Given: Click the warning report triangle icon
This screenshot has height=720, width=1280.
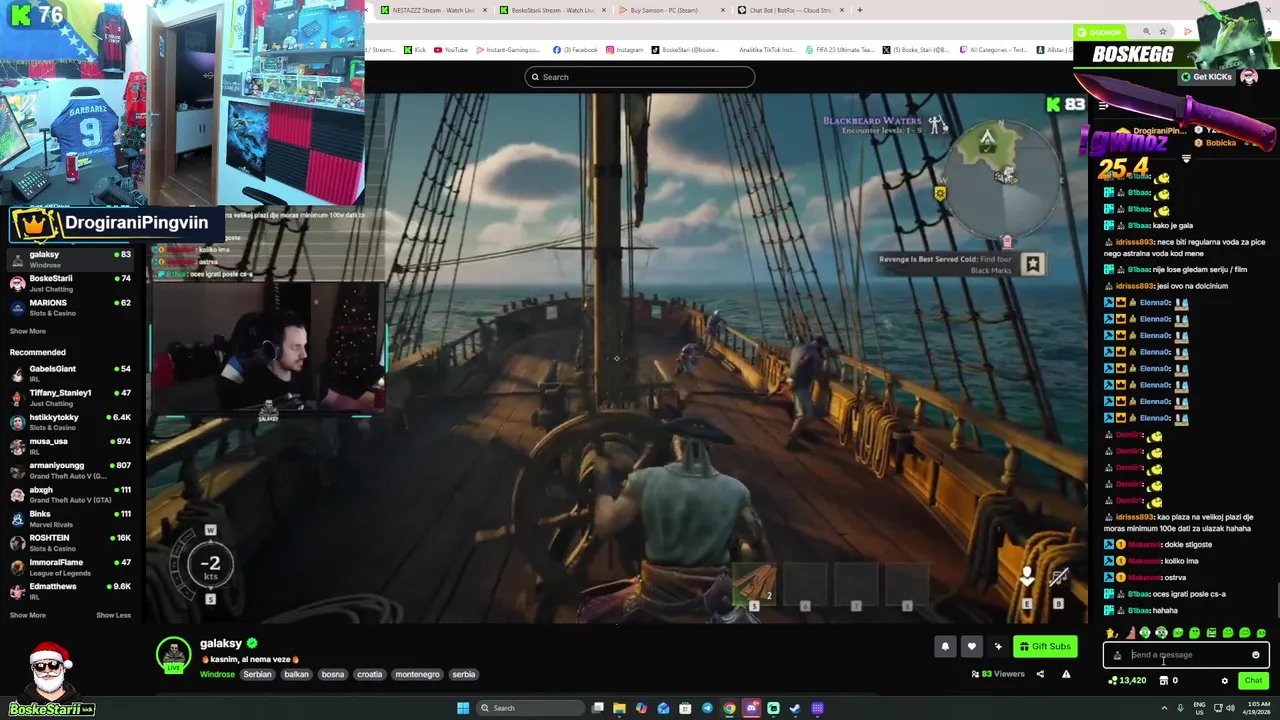Looking at the screenshot, I should point(1066,674).
